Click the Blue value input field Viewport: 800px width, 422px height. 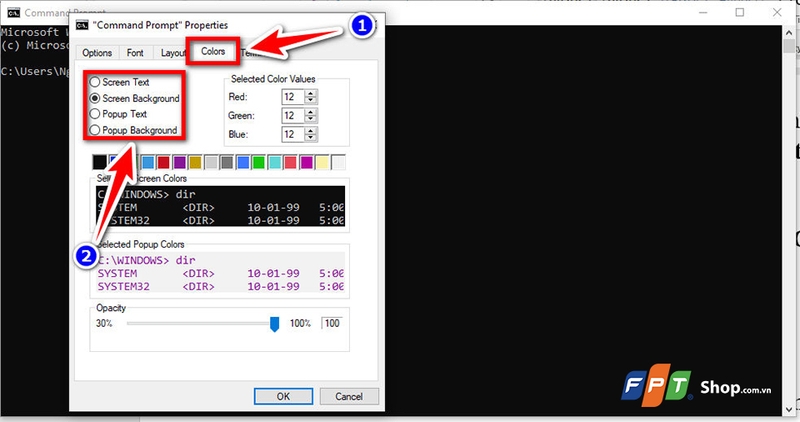[x=293, y=135]
